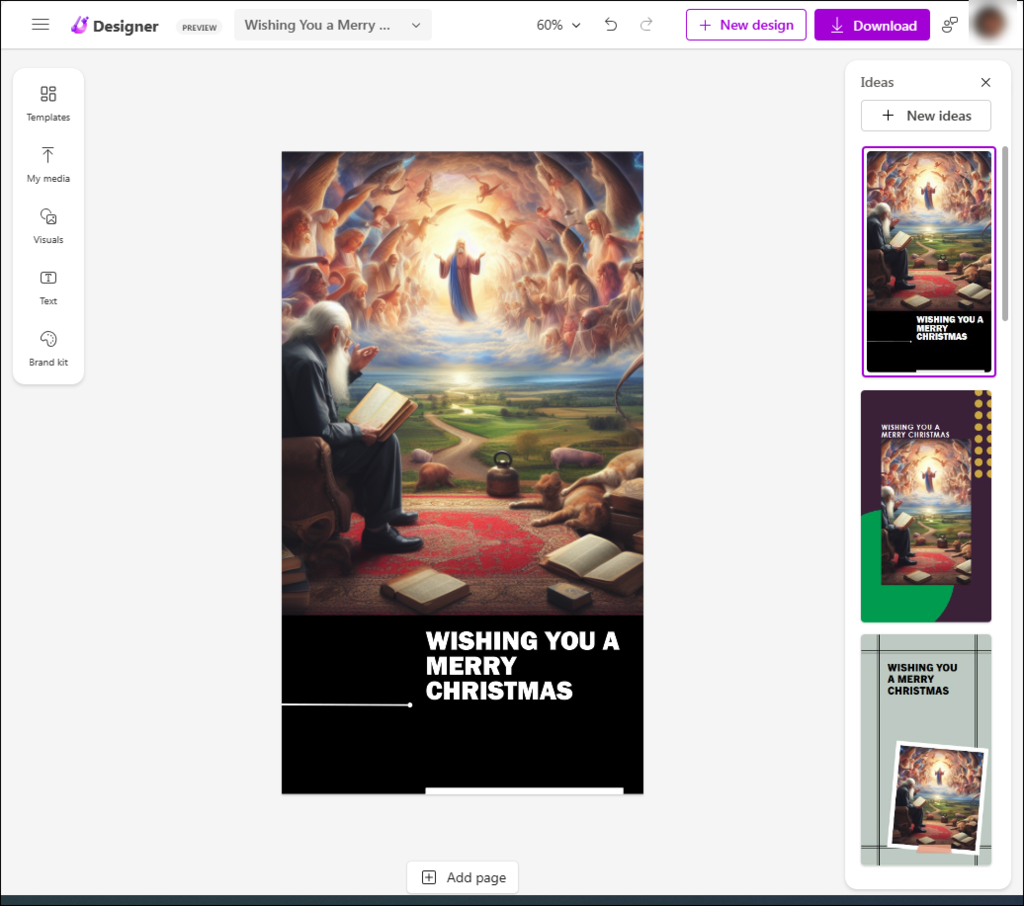The height and width of the screenshot is (906, 1024).
Task: Click the Designer logo icon
Action: point(80,25)
